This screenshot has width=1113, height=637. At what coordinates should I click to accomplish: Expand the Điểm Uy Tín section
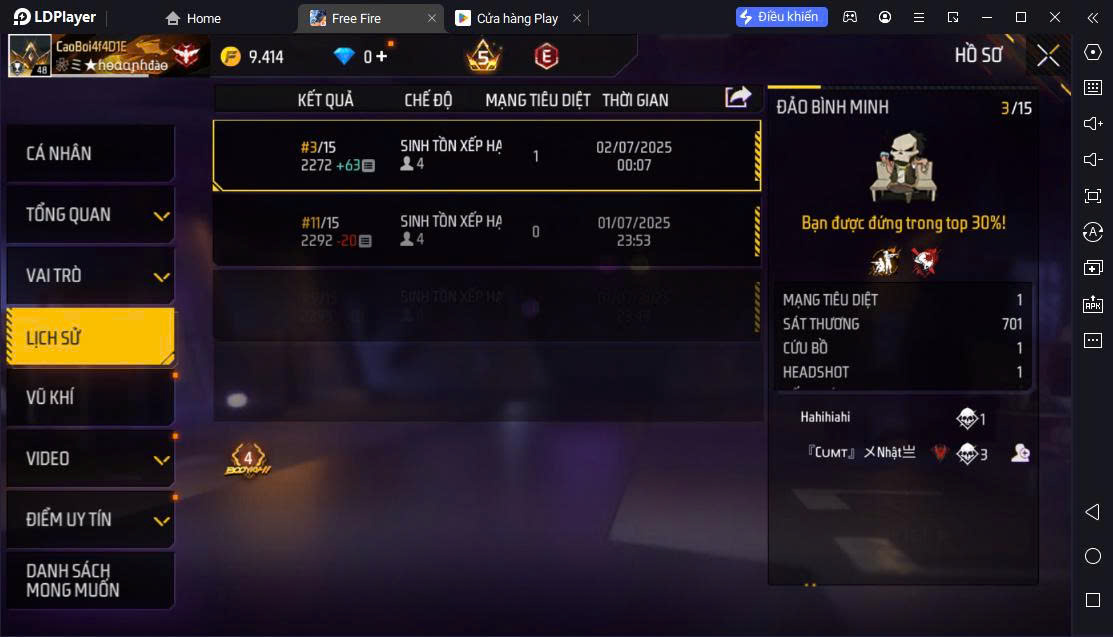coord(90,520)
